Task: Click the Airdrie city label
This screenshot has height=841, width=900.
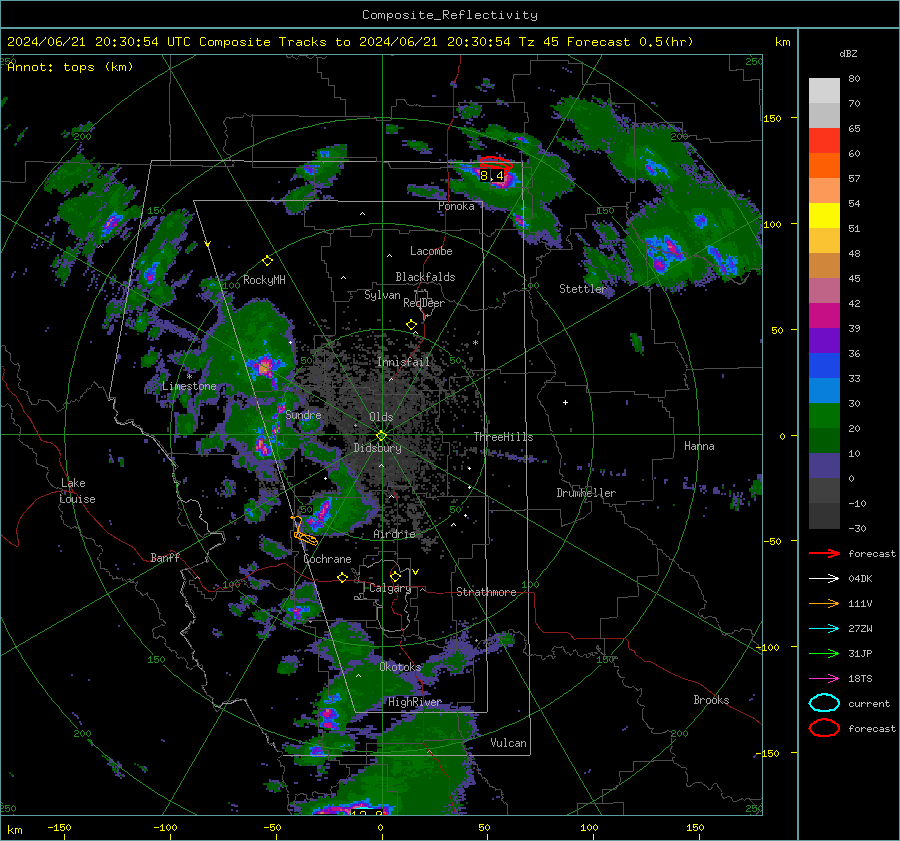Action: tap(394, 534)
